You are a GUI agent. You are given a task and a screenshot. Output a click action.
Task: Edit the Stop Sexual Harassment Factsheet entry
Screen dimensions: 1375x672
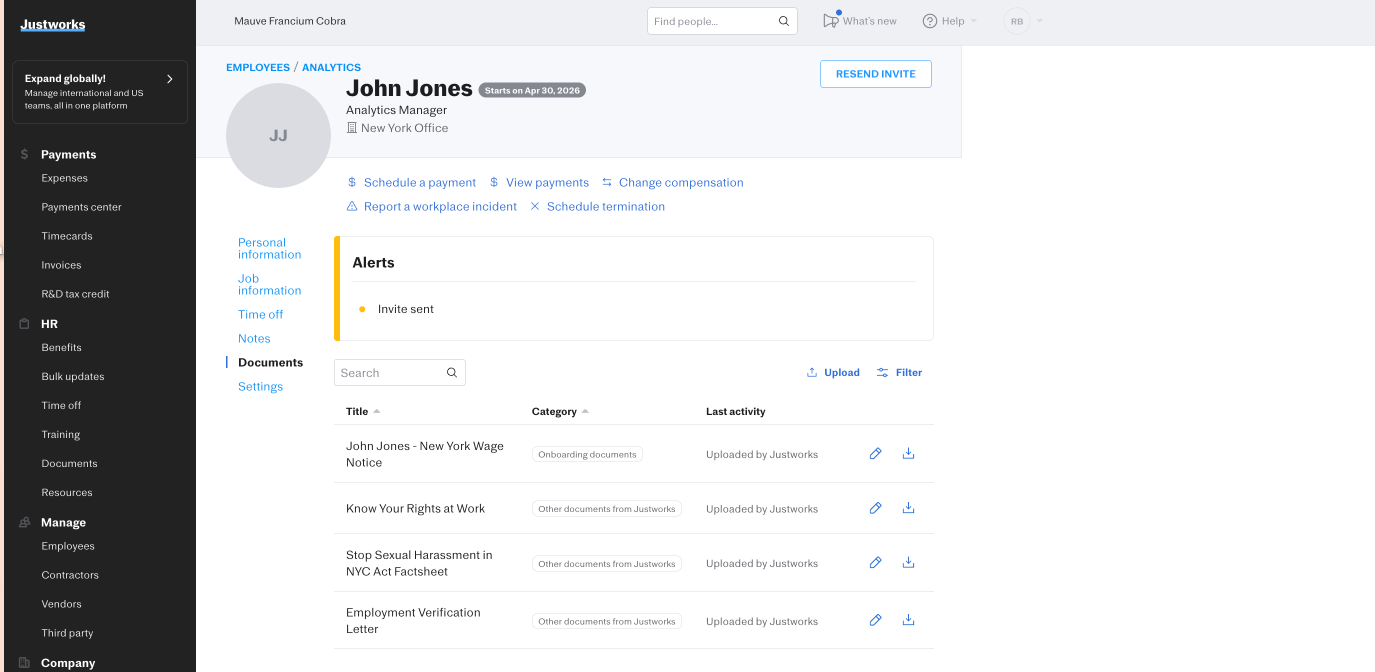tap(875, 563)
